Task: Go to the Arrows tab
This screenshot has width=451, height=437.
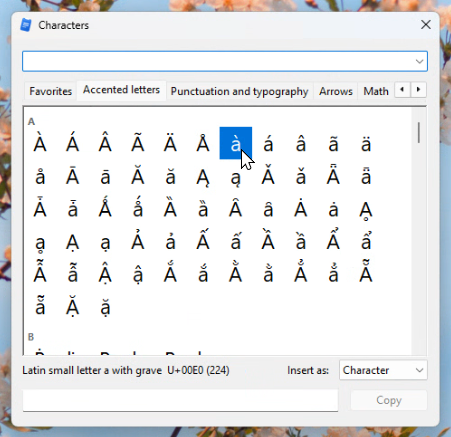Action: click(x=336, y=91)
